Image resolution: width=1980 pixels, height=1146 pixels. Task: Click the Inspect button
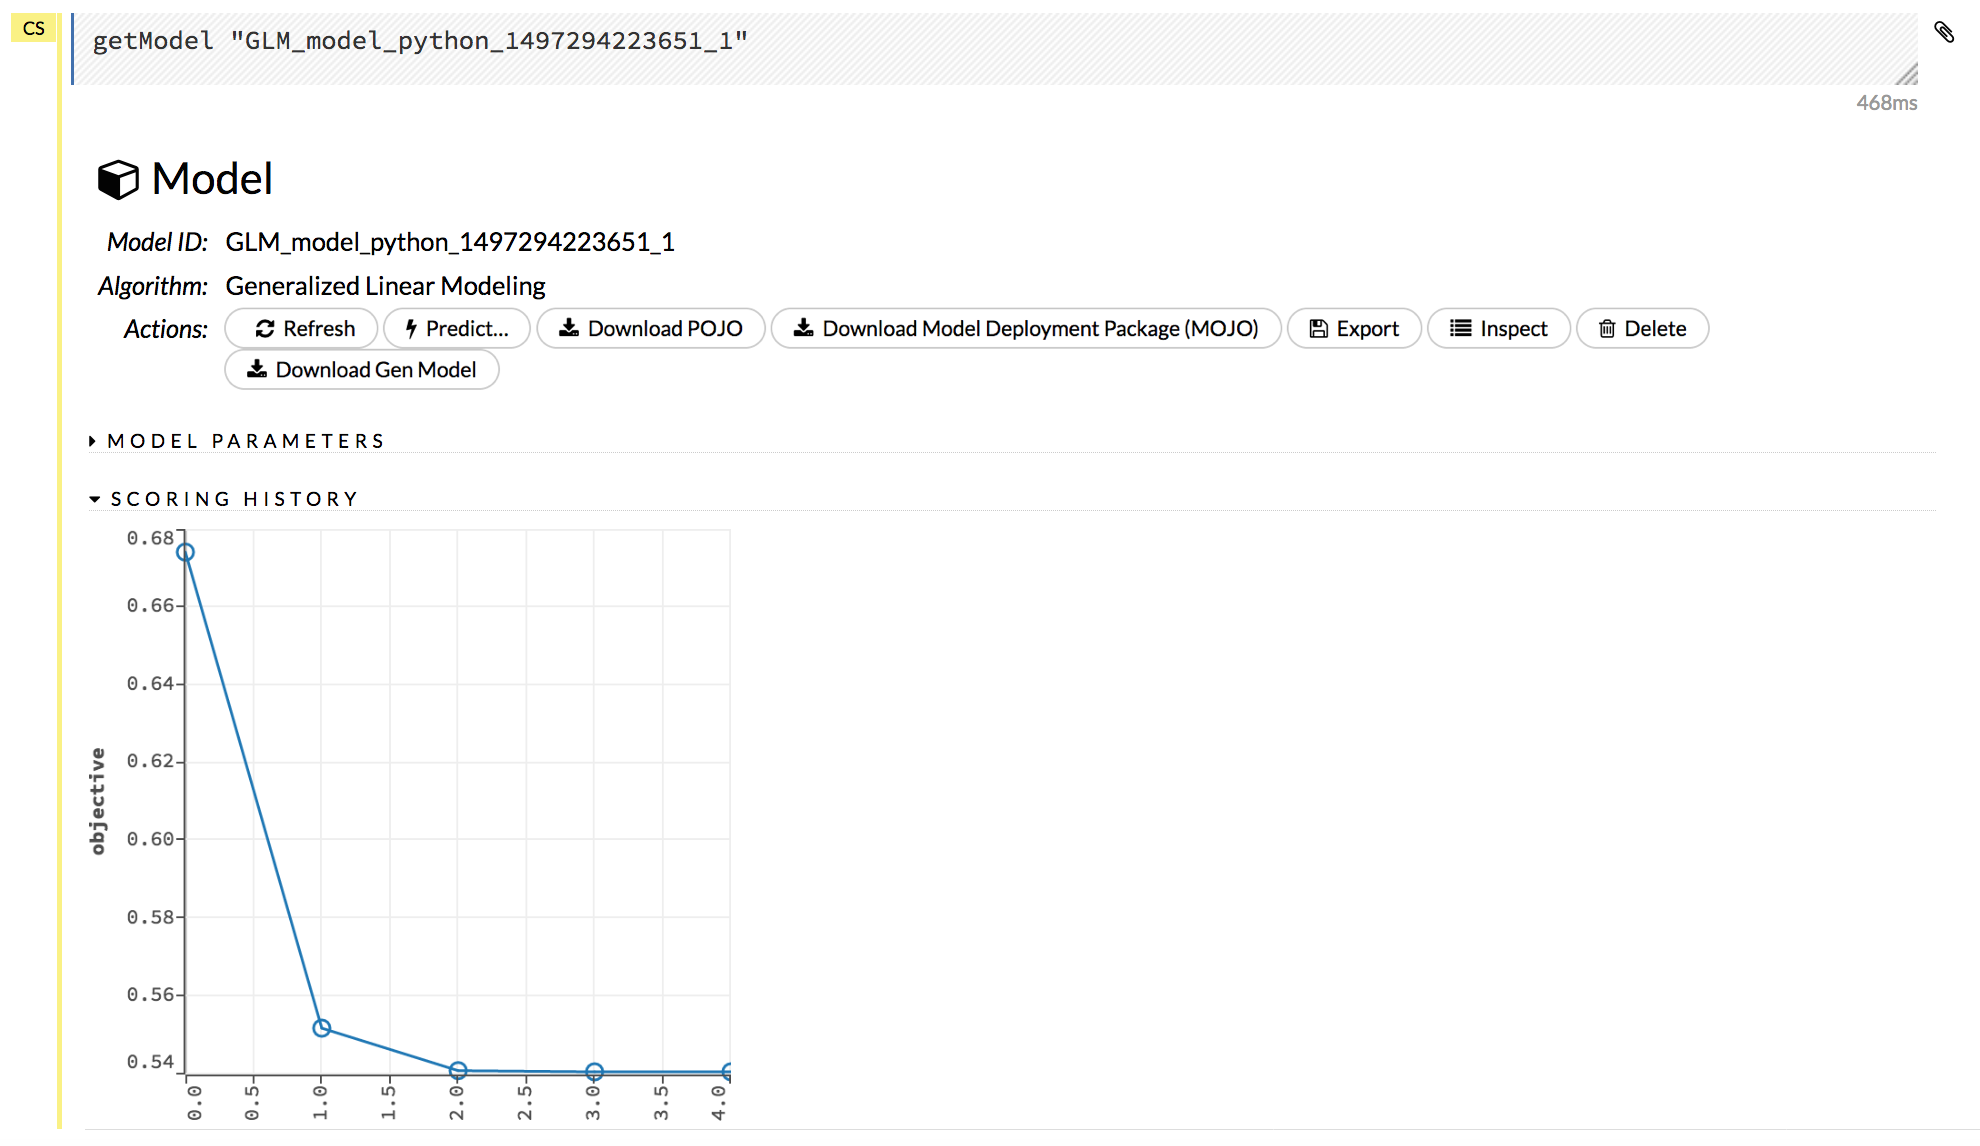1499,329
